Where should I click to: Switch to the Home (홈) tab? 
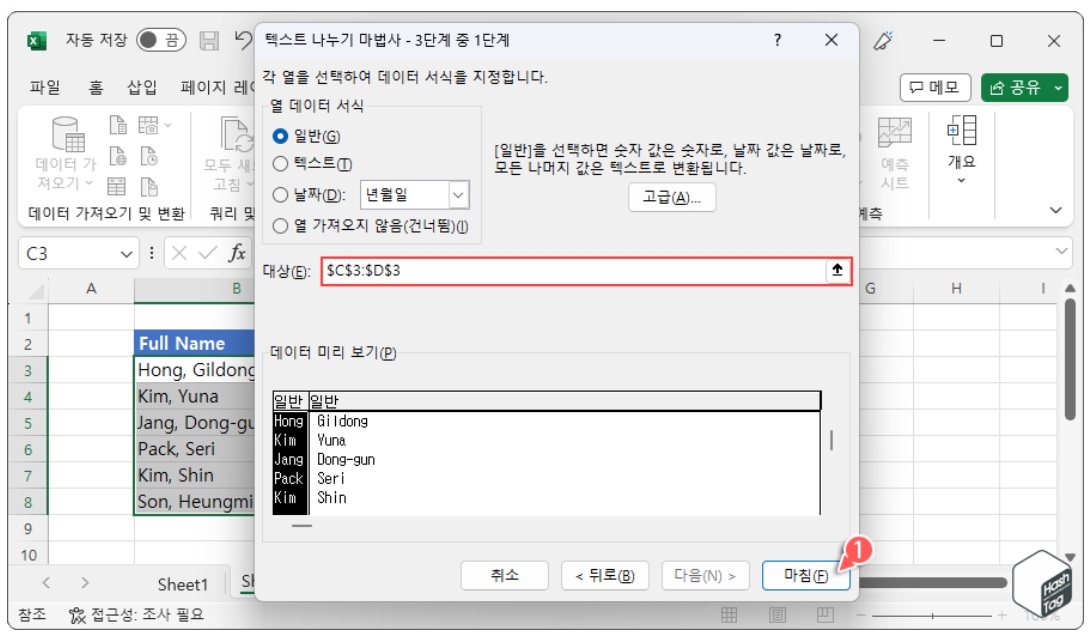pyautogui.click(x=96, y=87)
